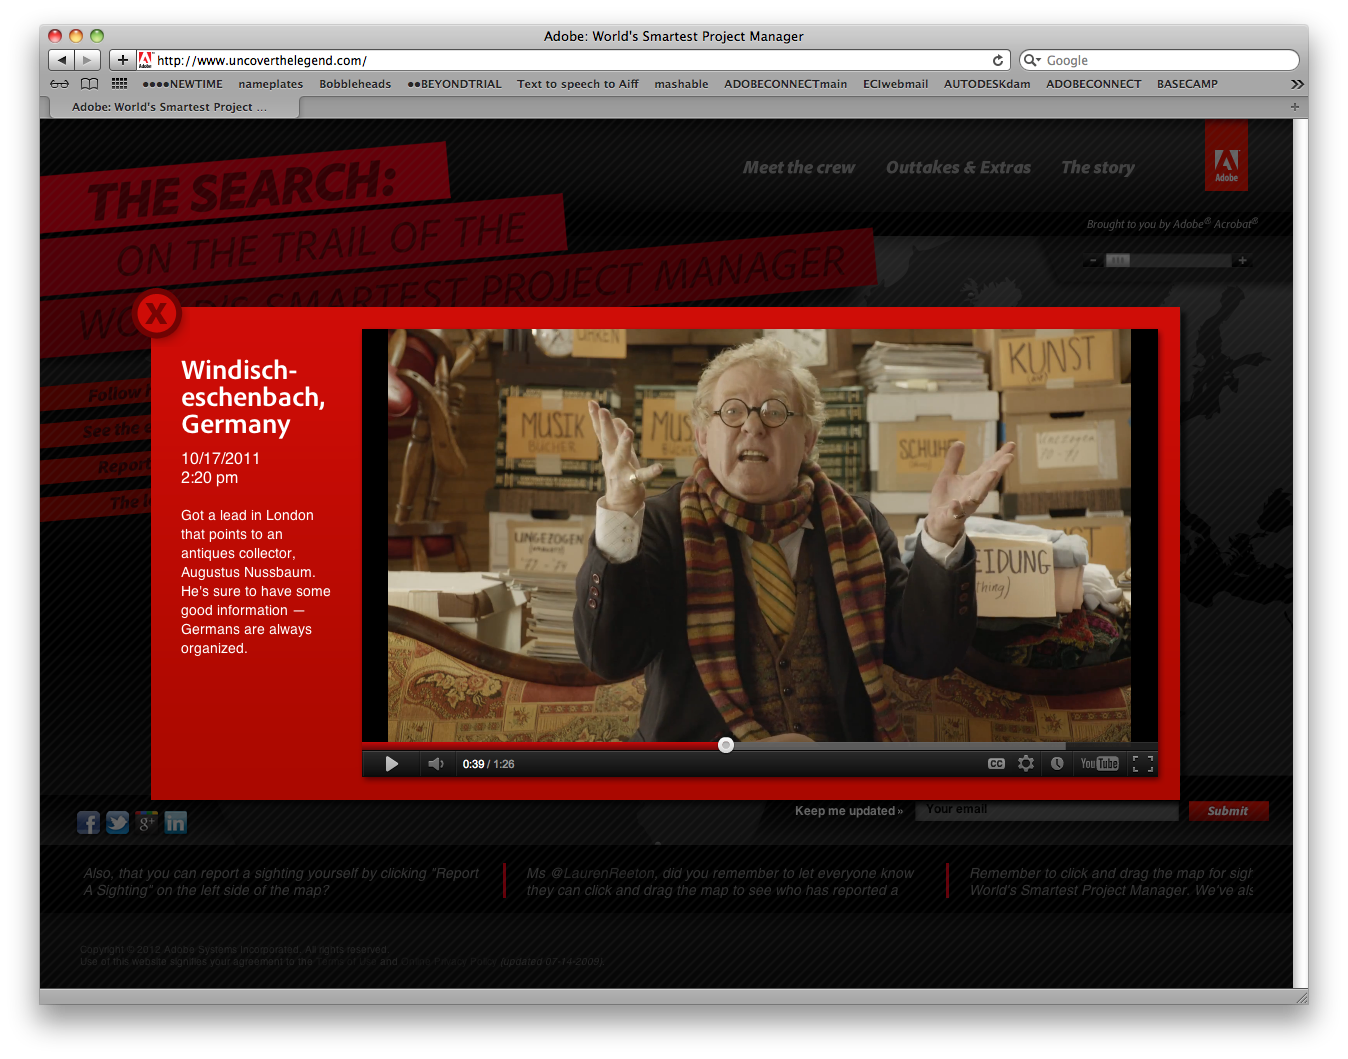Open the BEYONDTRIAL bookmark
The height and width of the screenshot is (1059, 1348).
click(x=455, y=84)
